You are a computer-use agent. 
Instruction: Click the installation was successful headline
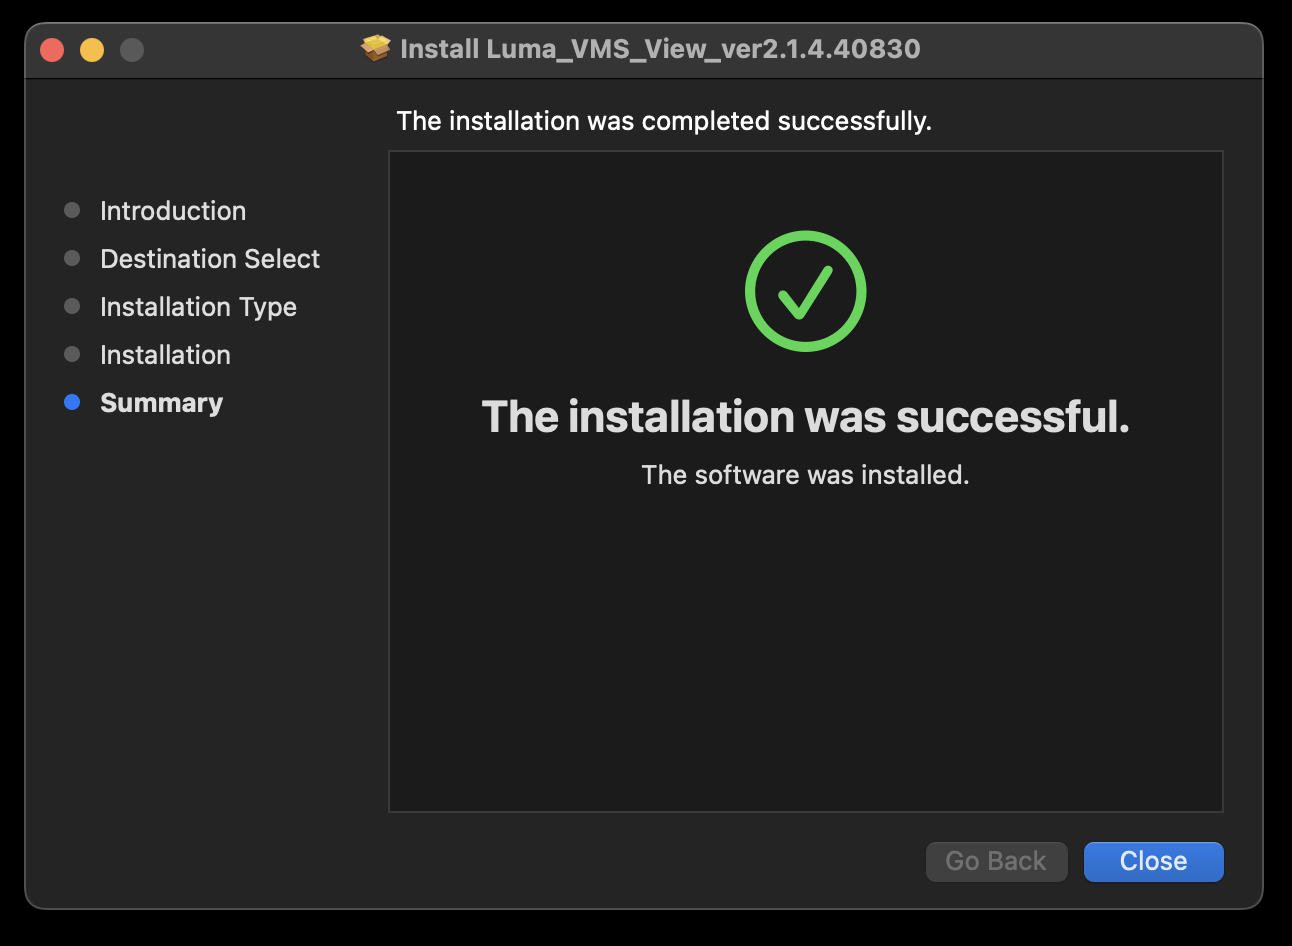pyautogui.click(x=805, y=417)
